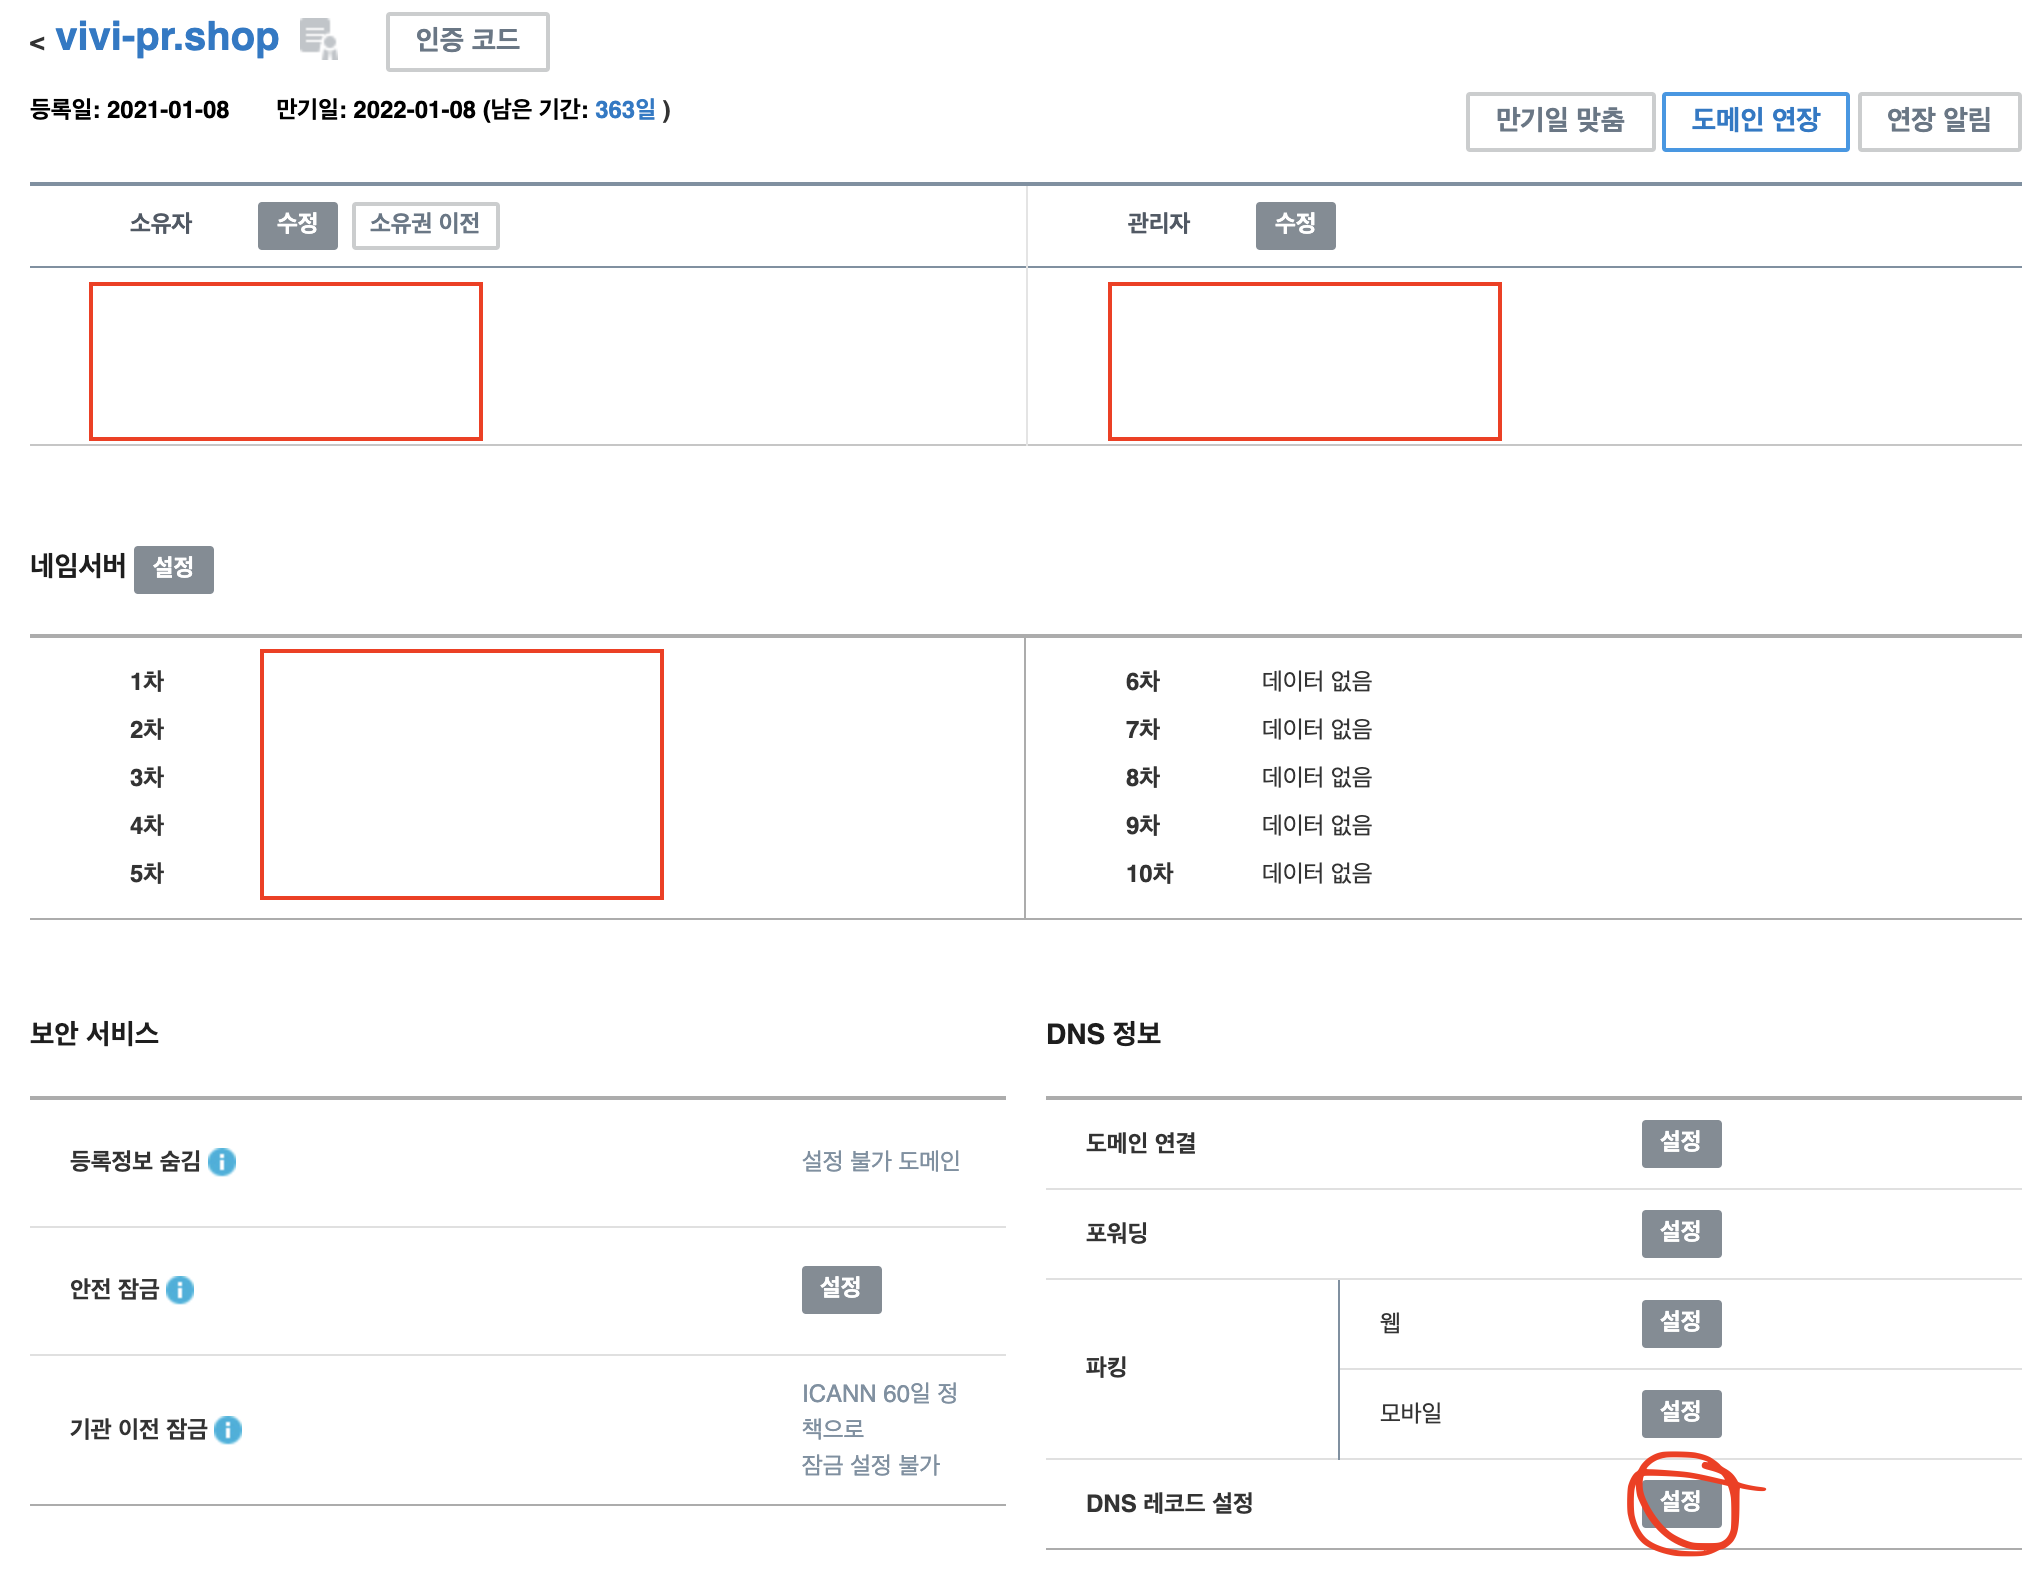Click 설정 for 파킹 웹
The height and width of the screenshot is (1572, 2042).
[1680, 1322]
